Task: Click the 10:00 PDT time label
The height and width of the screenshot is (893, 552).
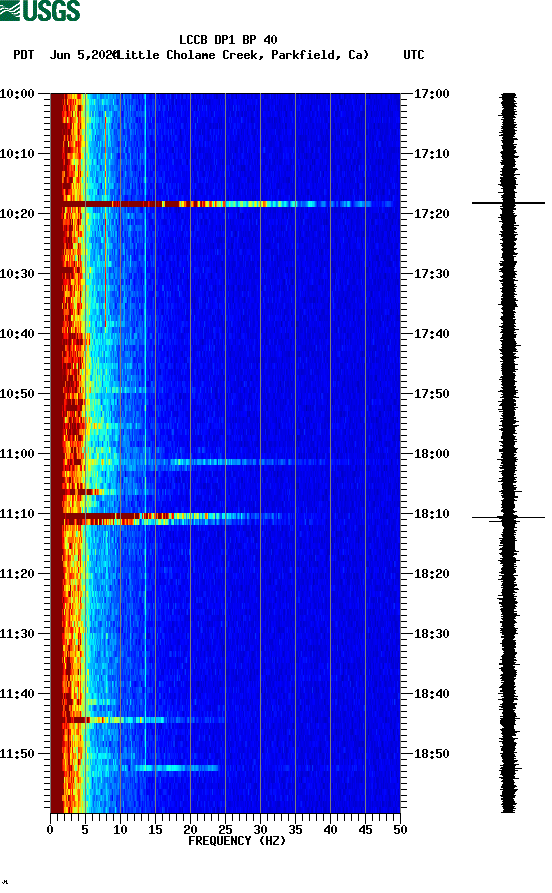Action: pyautogui.click(x=18, y=93)
